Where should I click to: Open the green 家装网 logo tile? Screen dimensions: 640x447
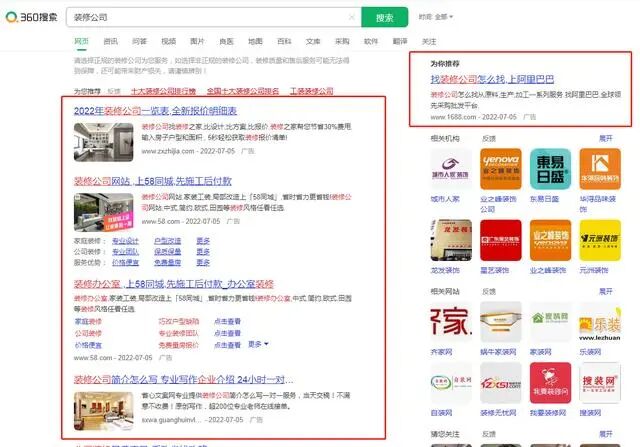pyautogui.click(x=550, y=322)
